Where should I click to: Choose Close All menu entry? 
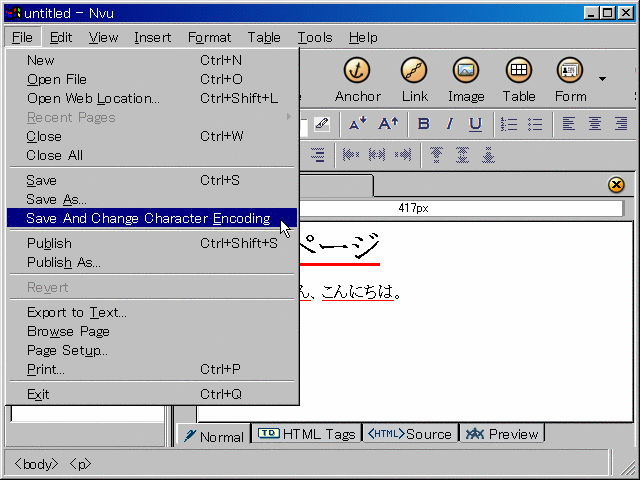152,155
